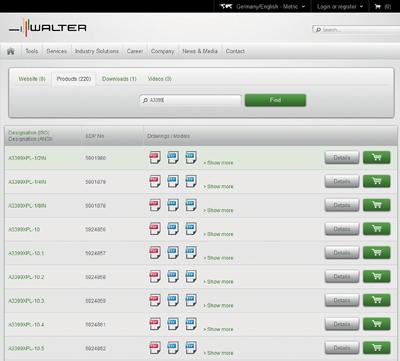The image size is (400, 361).
Task: Click the green Find button
Action: click(x=275, y=100)
